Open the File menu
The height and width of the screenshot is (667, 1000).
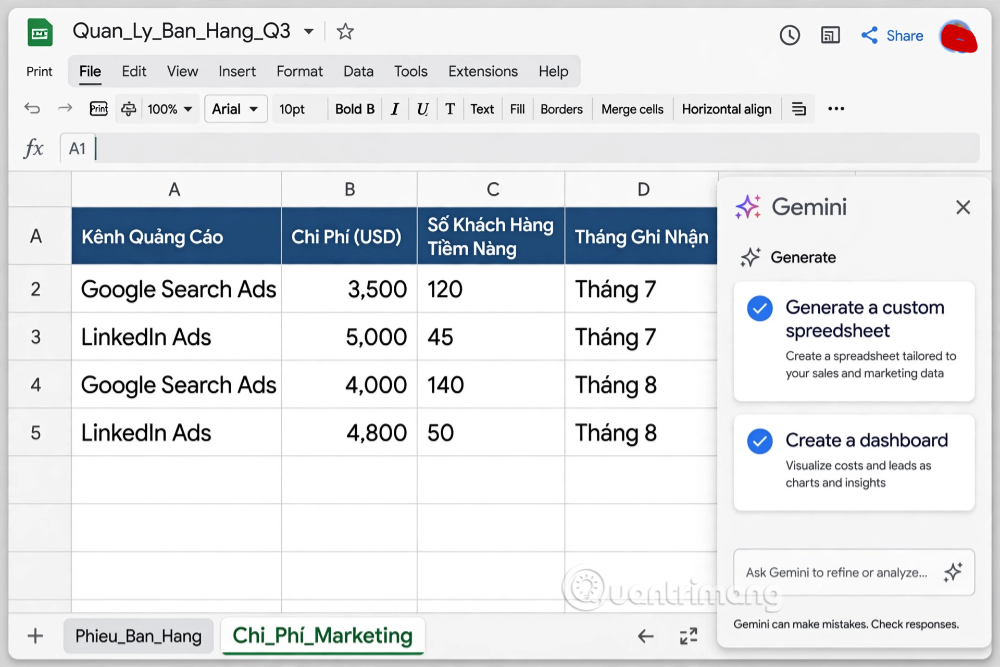(90, 71)
